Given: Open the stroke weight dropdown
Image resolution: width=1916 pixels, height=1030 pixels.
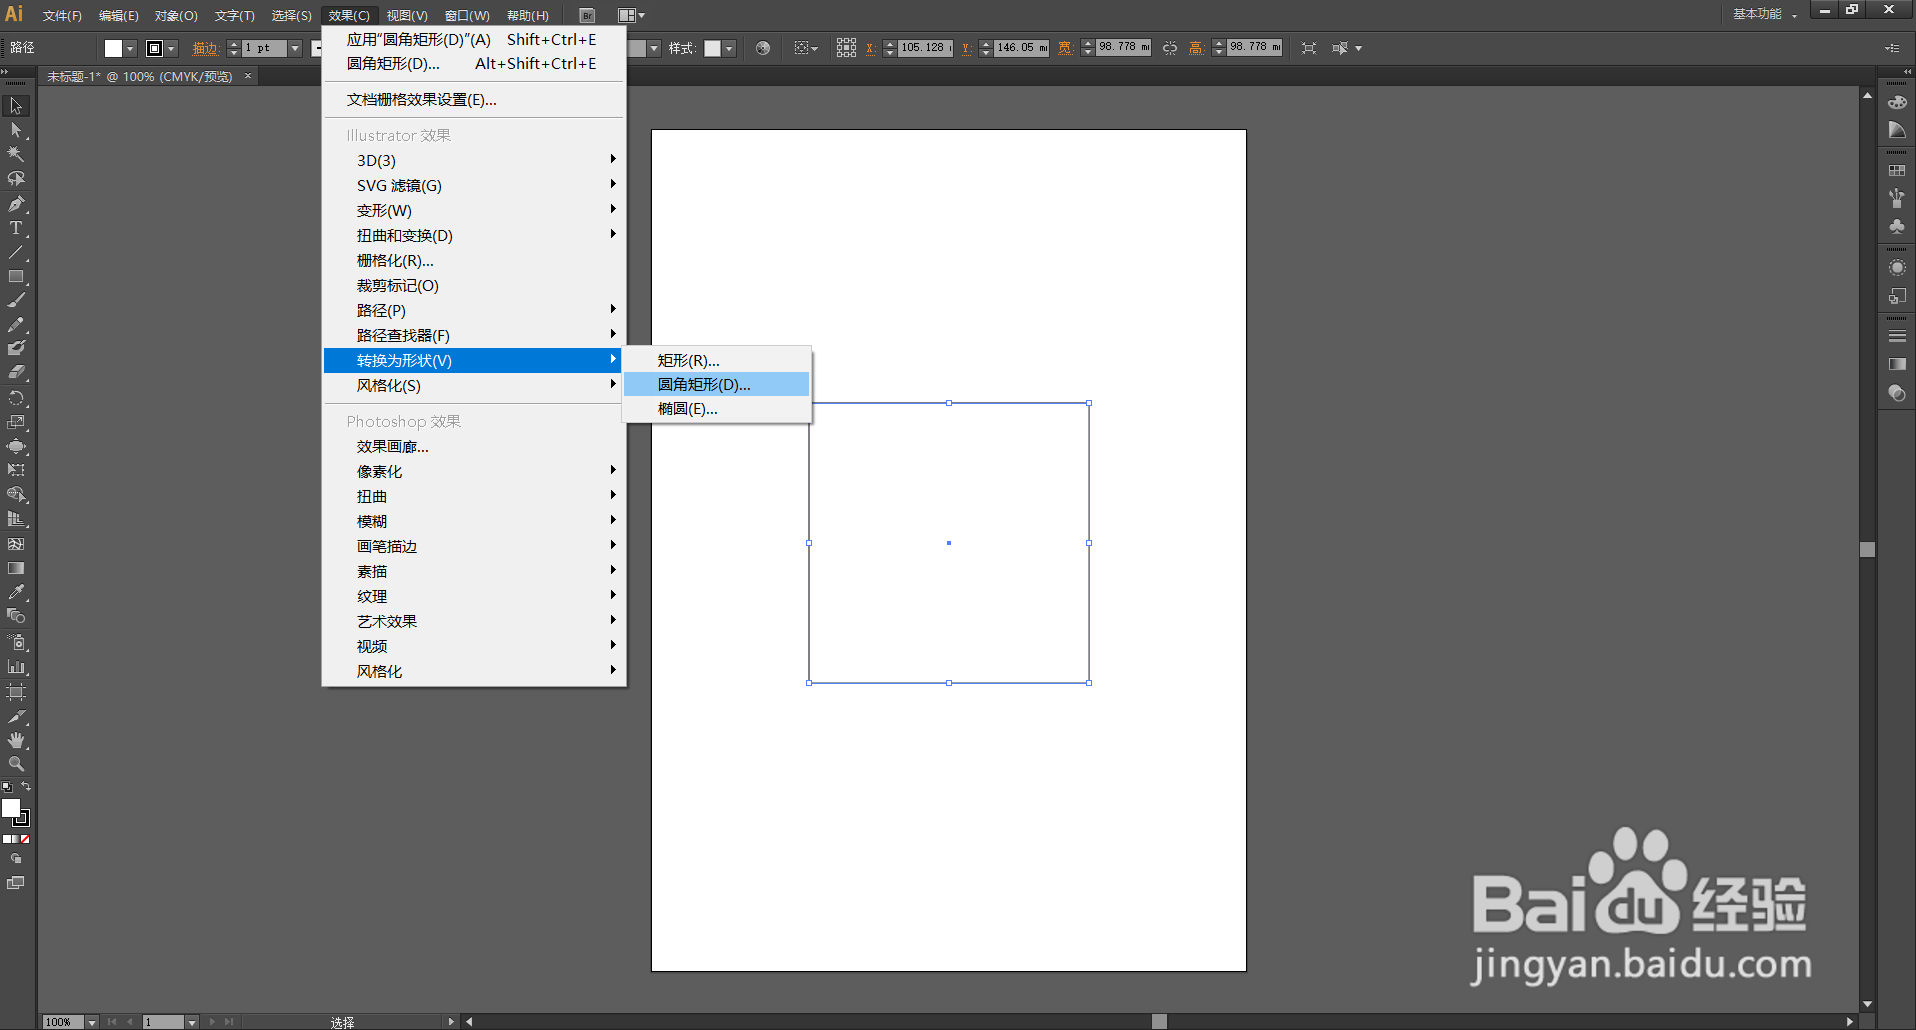Looking at the screenshot, I should click(x=295, y=48).
